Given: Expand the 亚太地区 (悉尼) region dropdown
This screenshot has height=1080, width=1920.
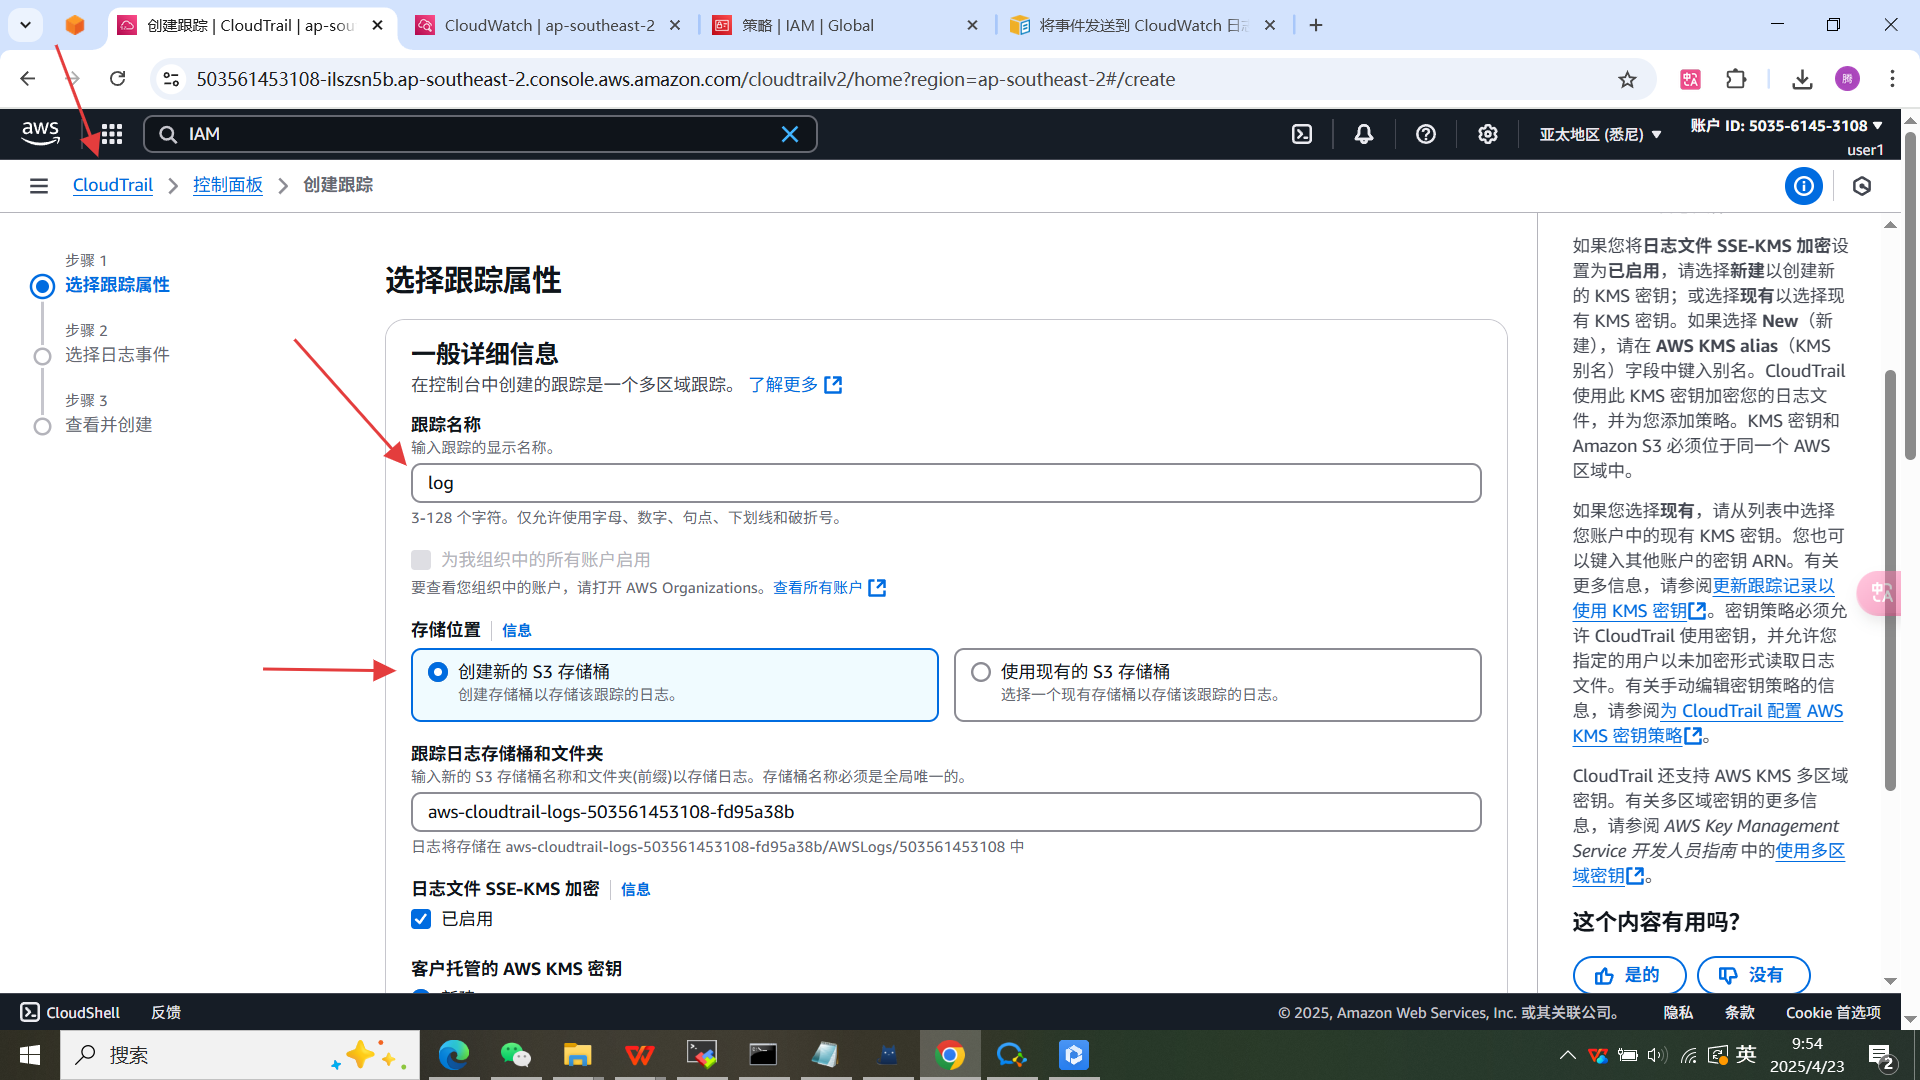Looking at the screenshot, I should pyautogui.click(x=1599, y=134).
